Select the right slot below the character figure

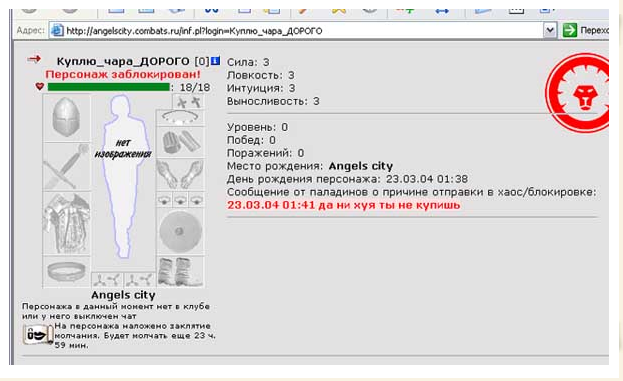click(x=139, y=280)
